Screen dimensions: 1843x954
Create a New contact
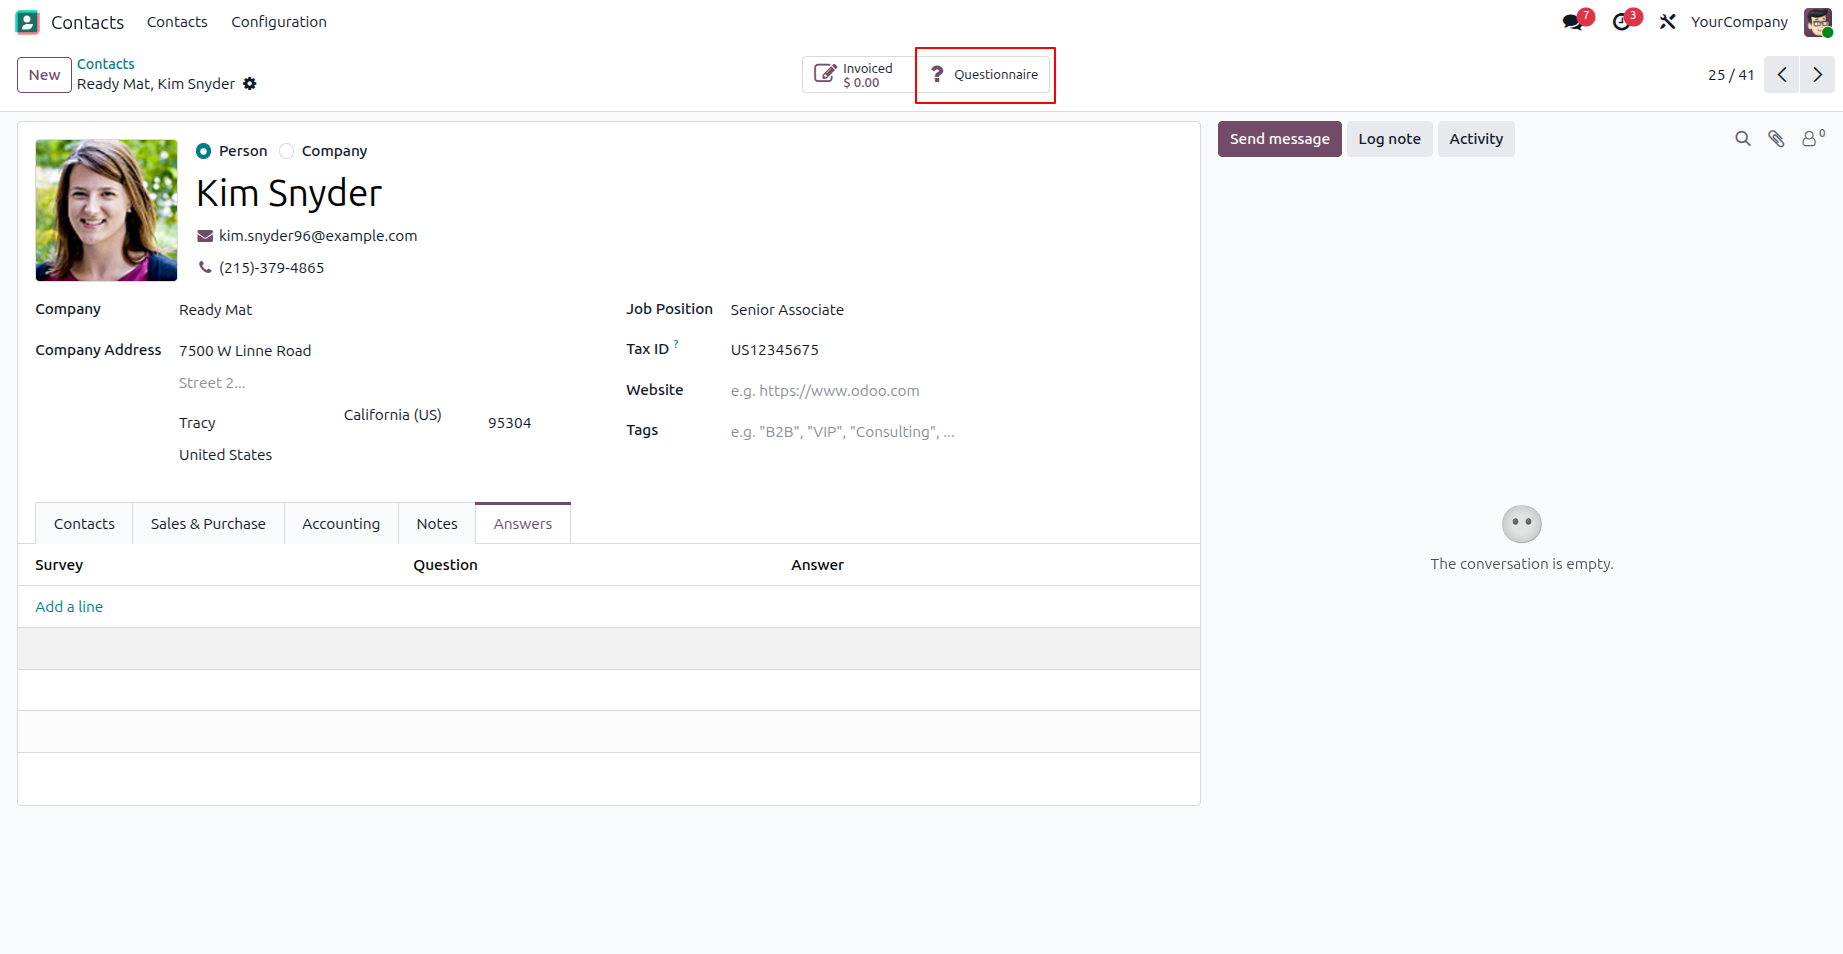pos(44,75)
